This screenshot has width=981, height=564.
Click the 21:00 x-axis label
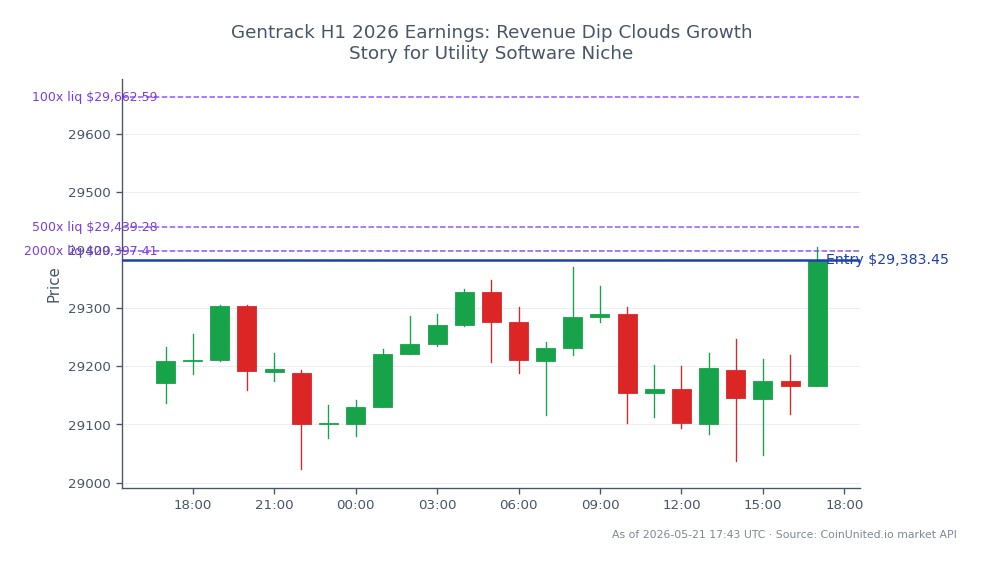tap(274, 505)
